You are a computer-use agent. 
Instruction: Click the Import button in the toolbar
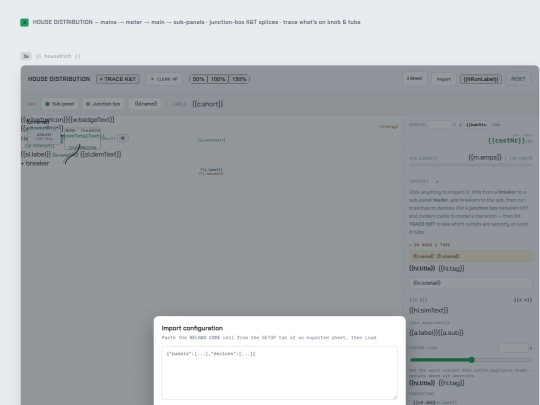click(444, 79)
